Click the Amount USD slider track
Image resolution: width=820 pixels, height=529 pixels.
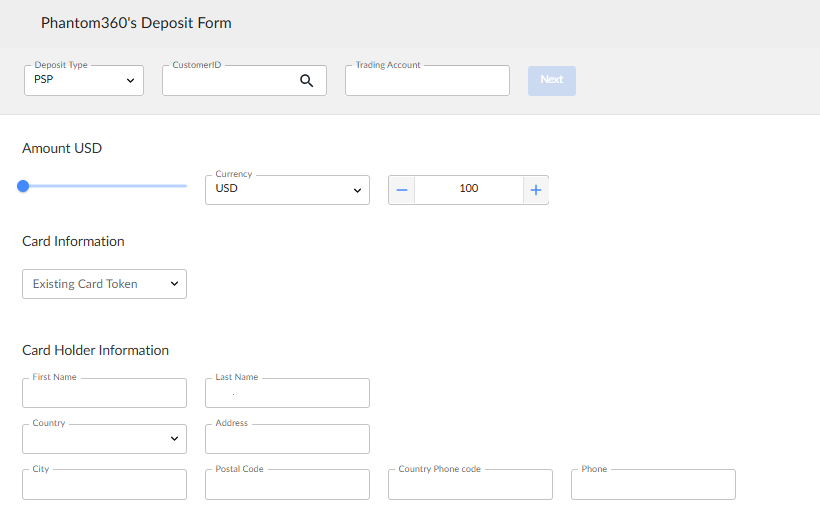(110, 186)
